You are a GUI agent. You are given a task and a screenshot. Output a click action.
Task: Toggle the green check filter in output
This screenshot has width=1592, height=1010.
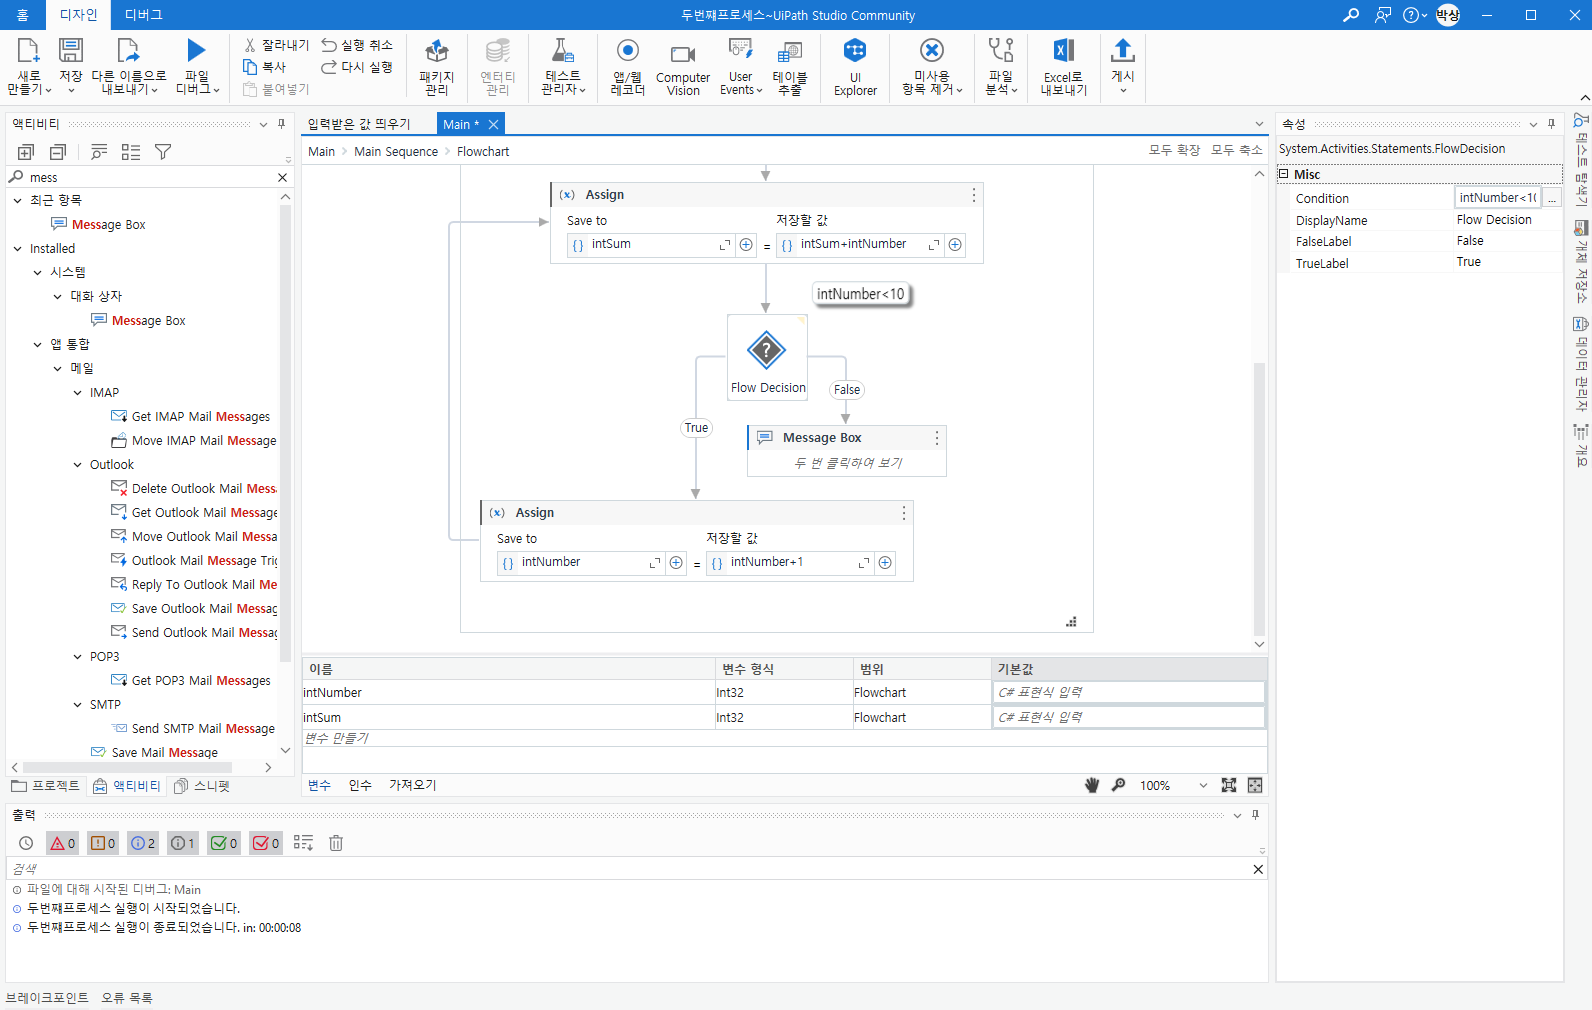[224, 843]
